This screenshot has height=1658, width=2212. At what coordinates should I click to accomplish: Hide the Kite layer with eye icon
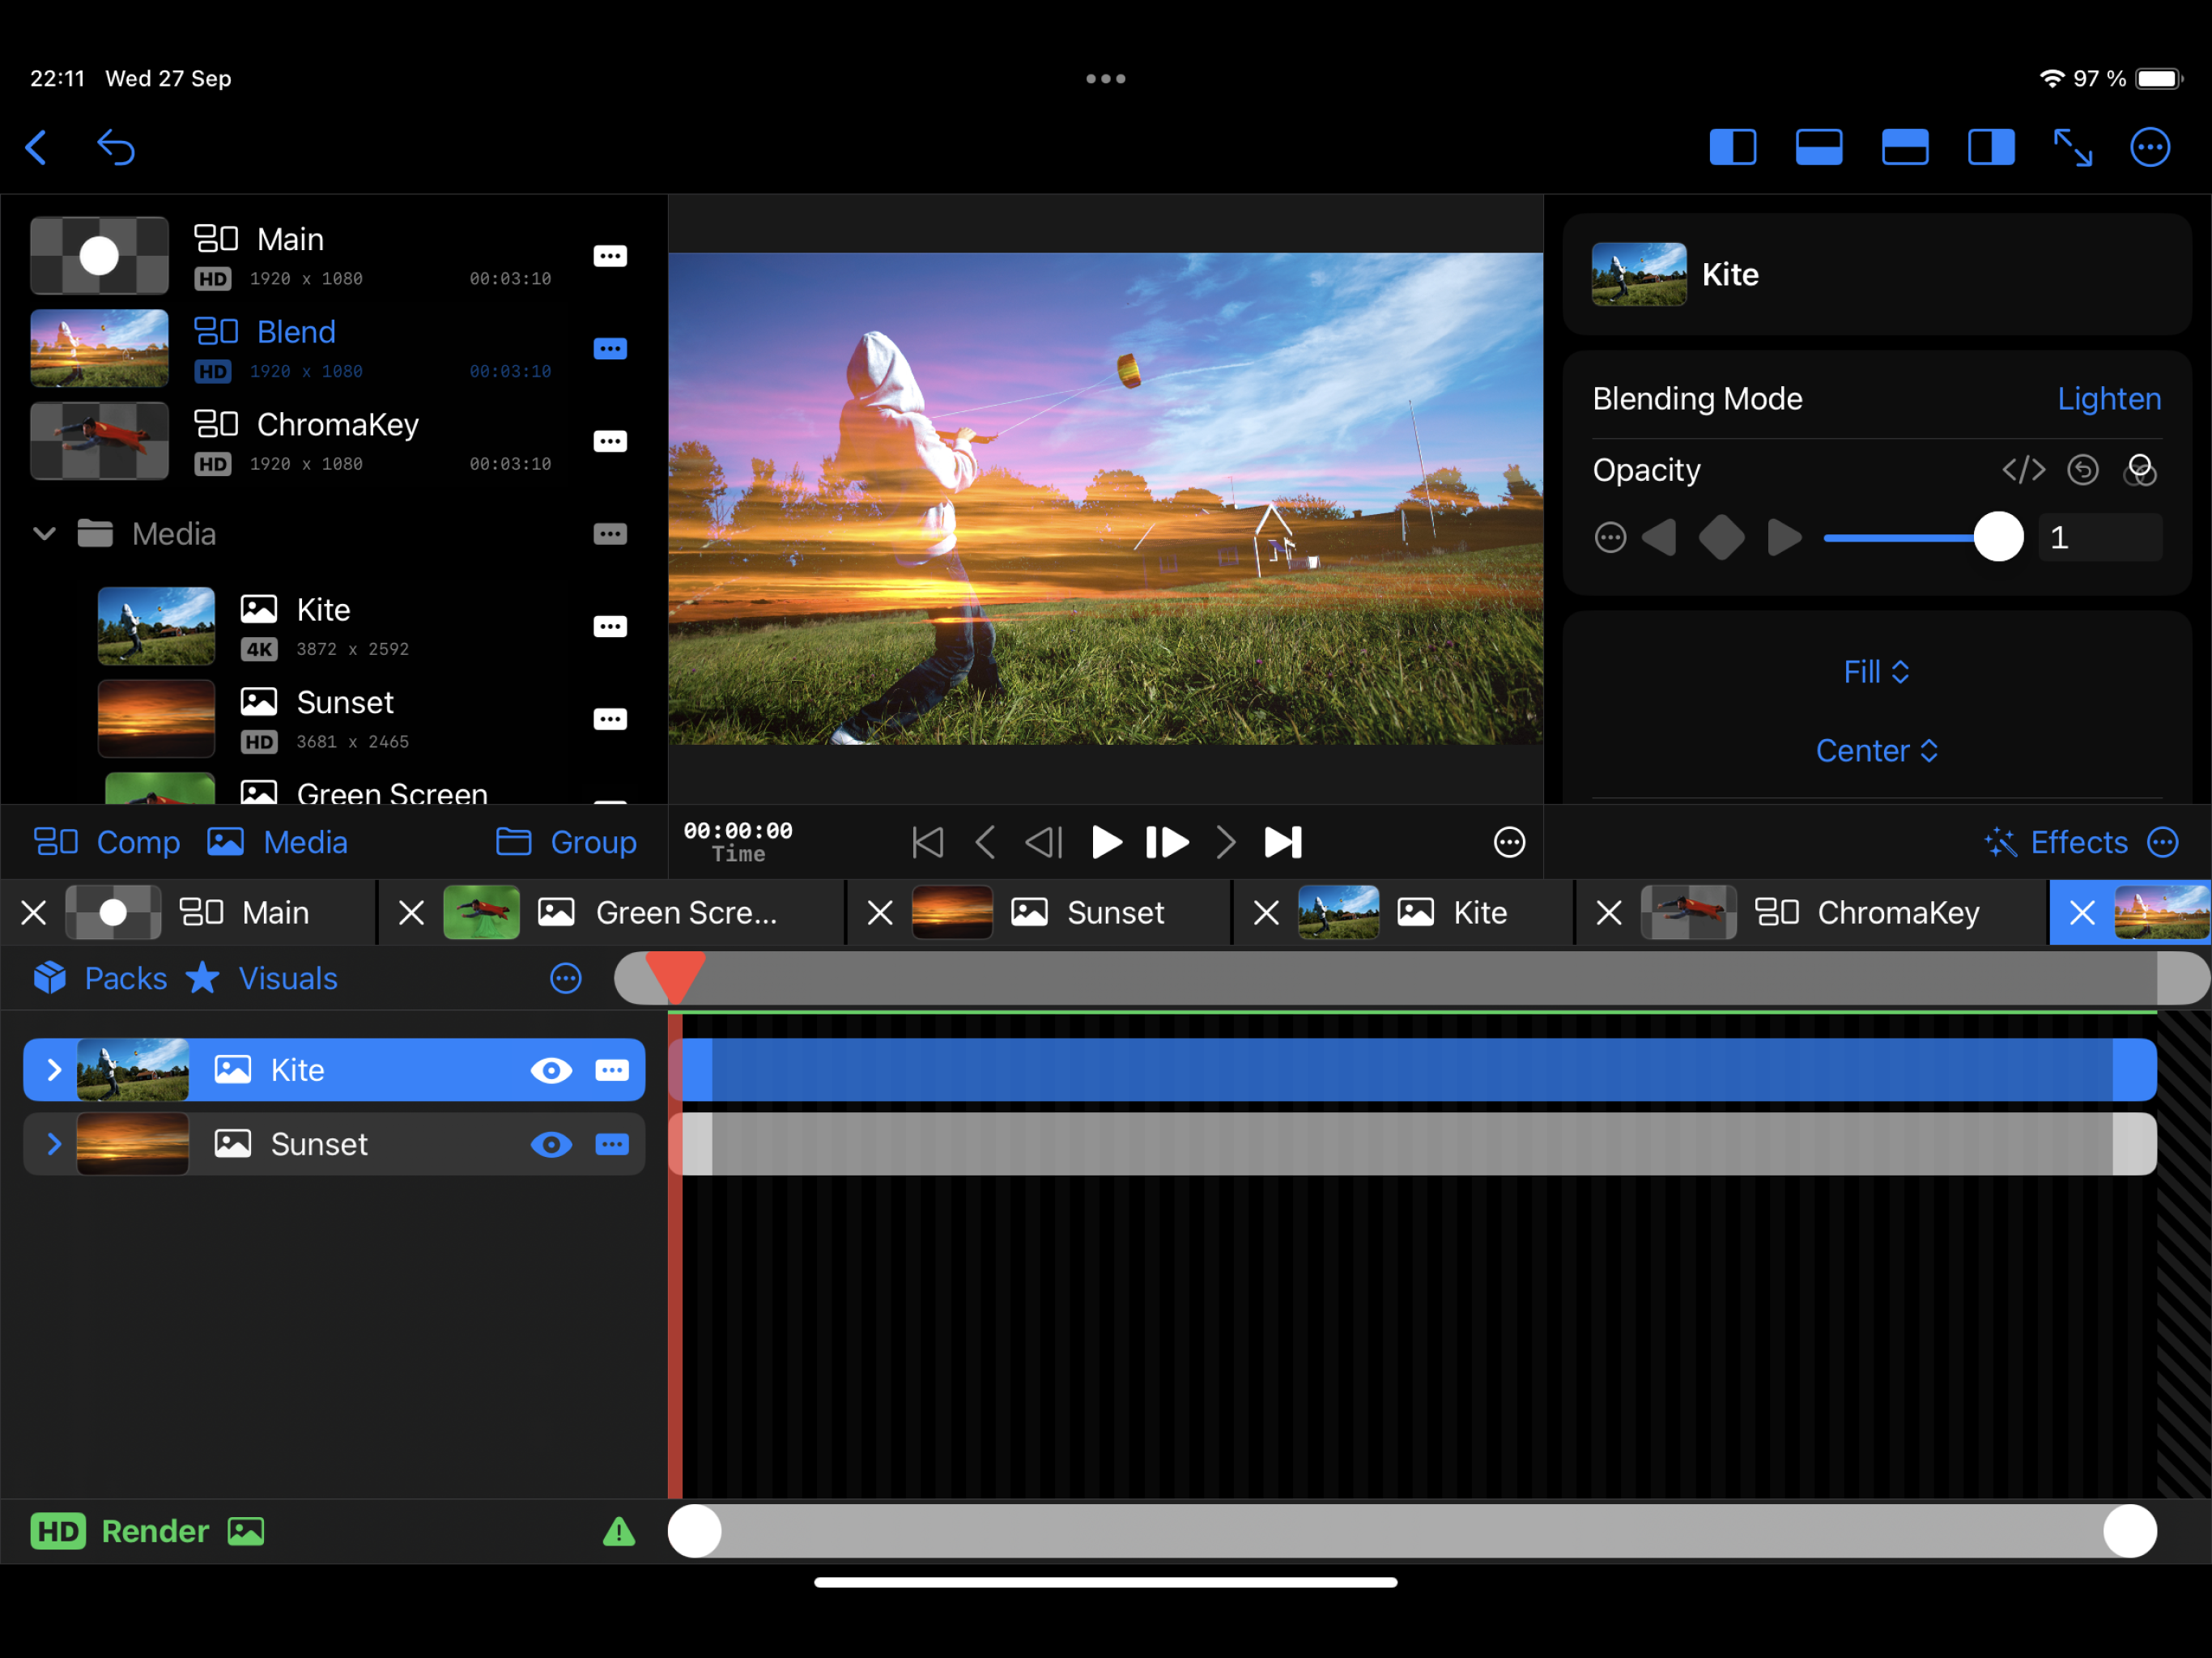(x=551, y=1071)
